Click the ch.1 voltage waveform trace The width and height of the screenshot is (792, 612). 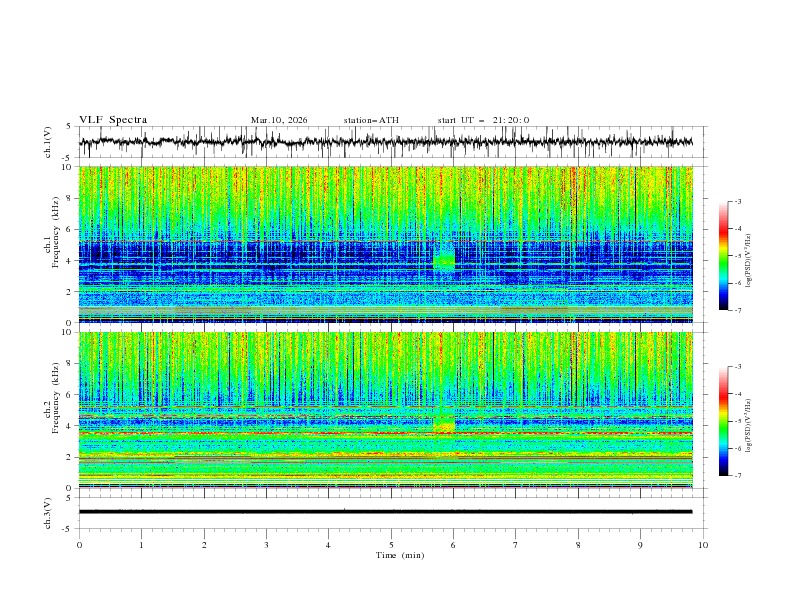(385, 142)
